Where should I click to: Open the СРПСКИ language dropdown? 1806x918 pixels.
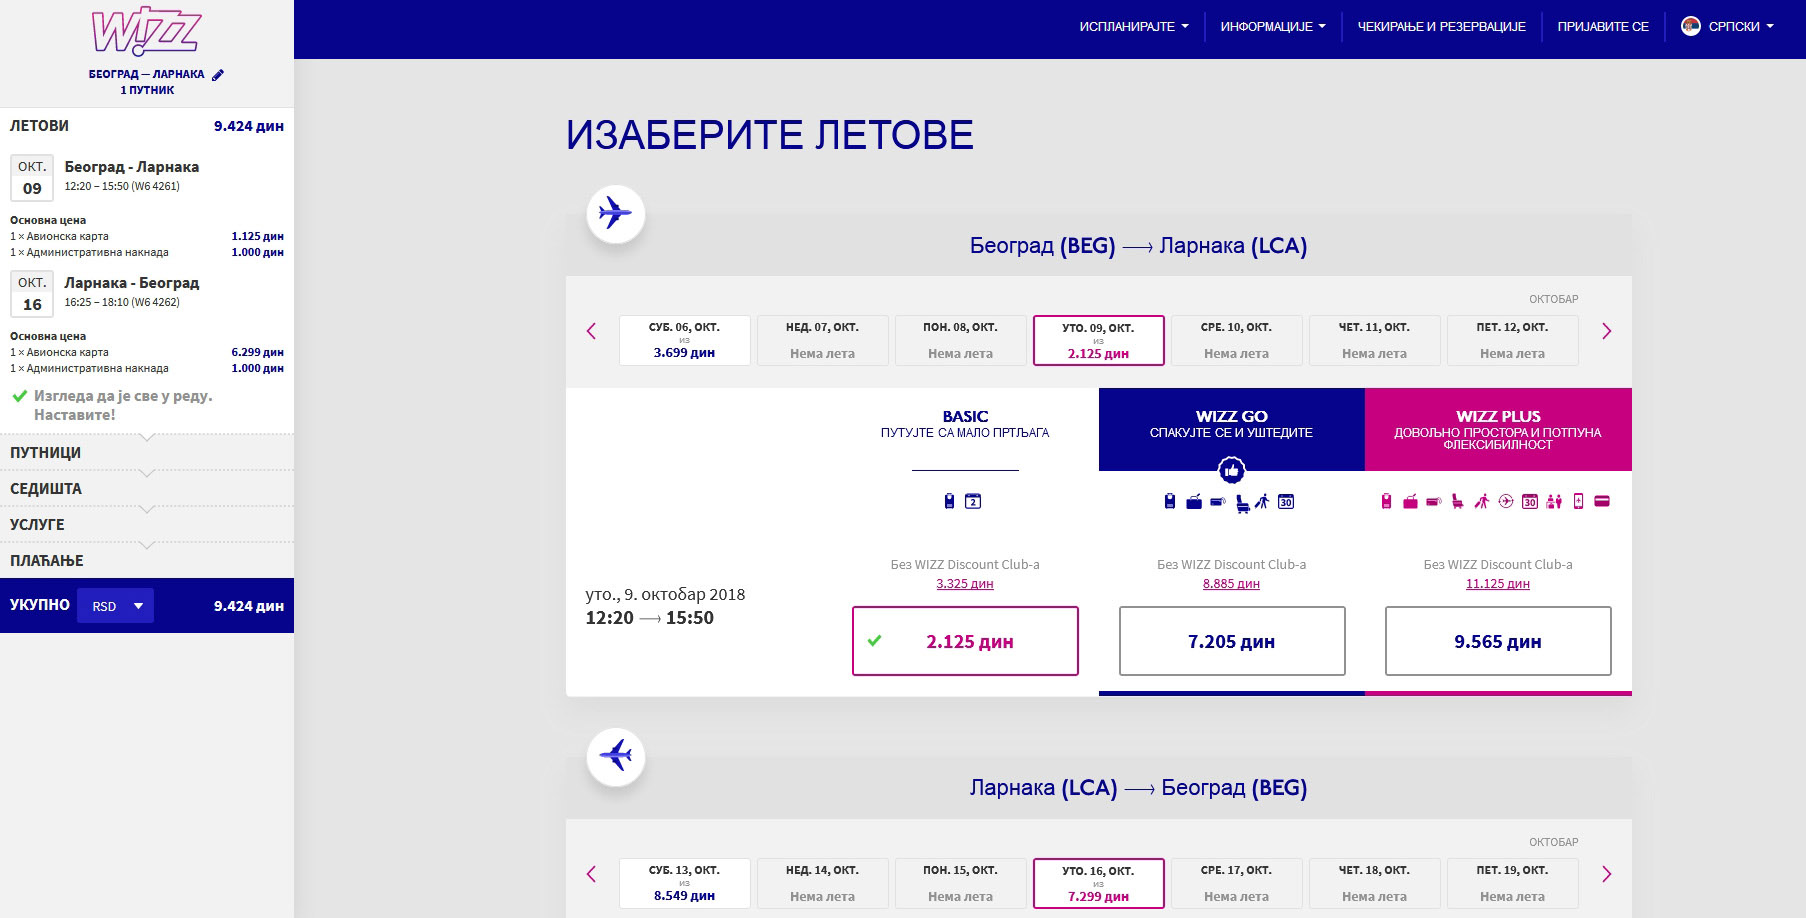tap(1741, 27)
